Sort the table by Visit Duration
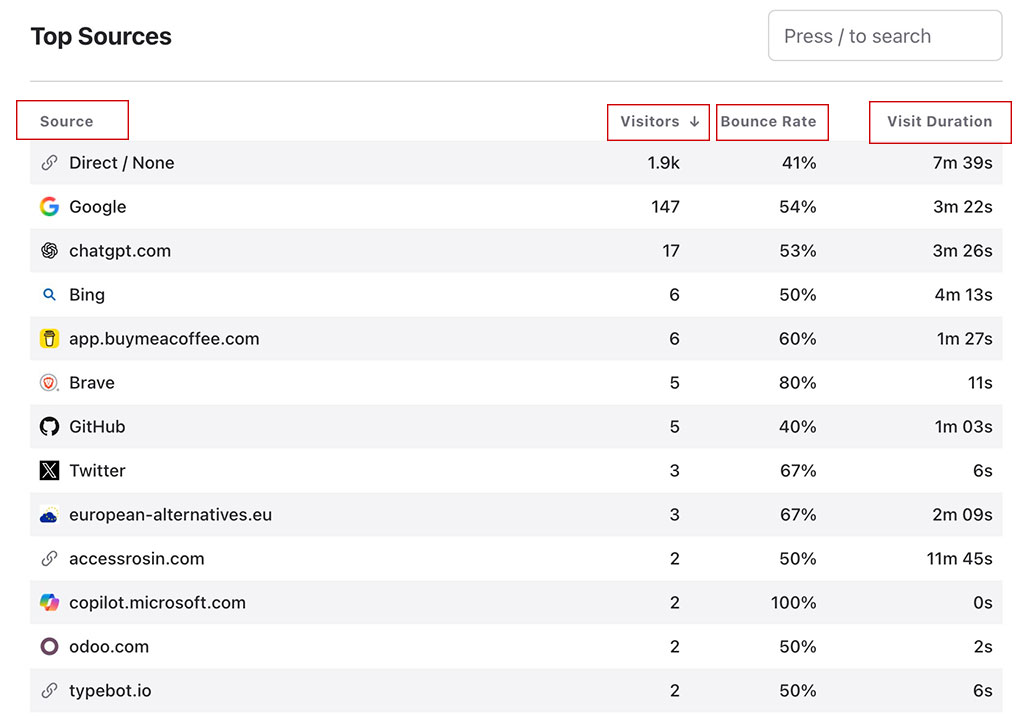This screenshot has height=716, width=1024. coord(940,122)
